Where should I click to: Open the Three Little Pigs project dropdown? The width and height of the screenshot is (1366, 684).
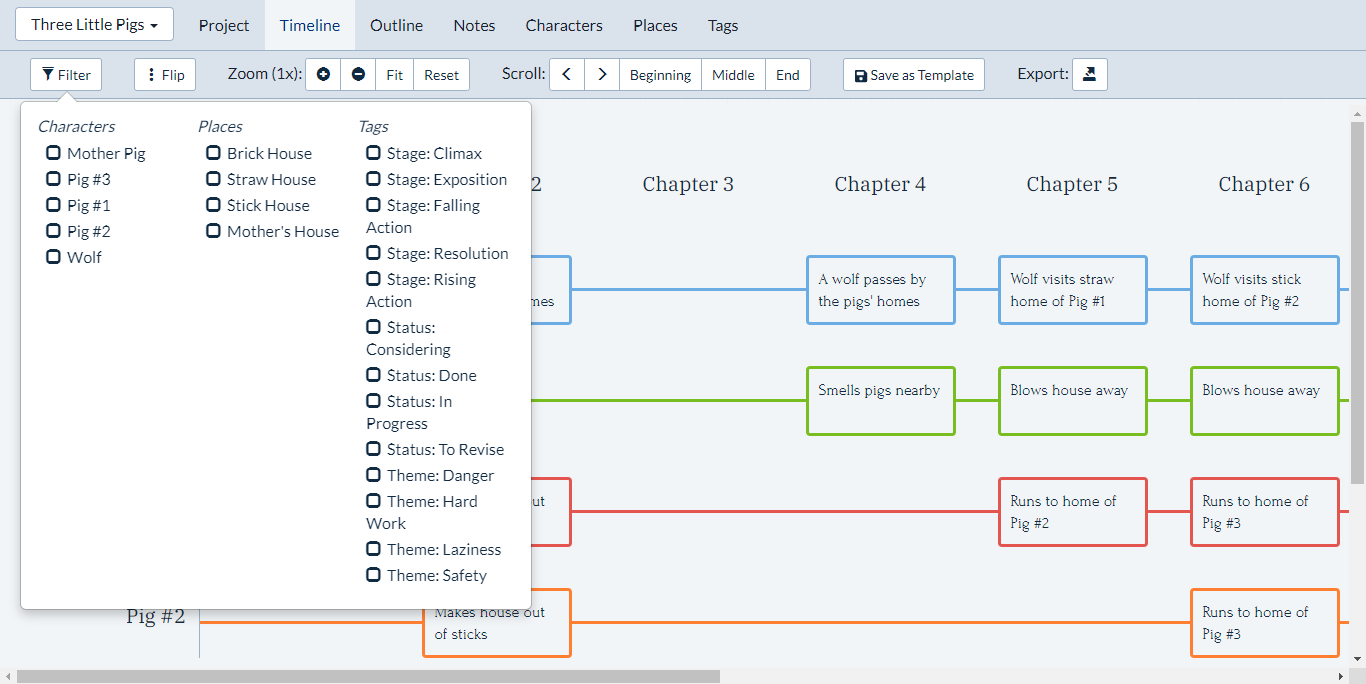(94, 25)
